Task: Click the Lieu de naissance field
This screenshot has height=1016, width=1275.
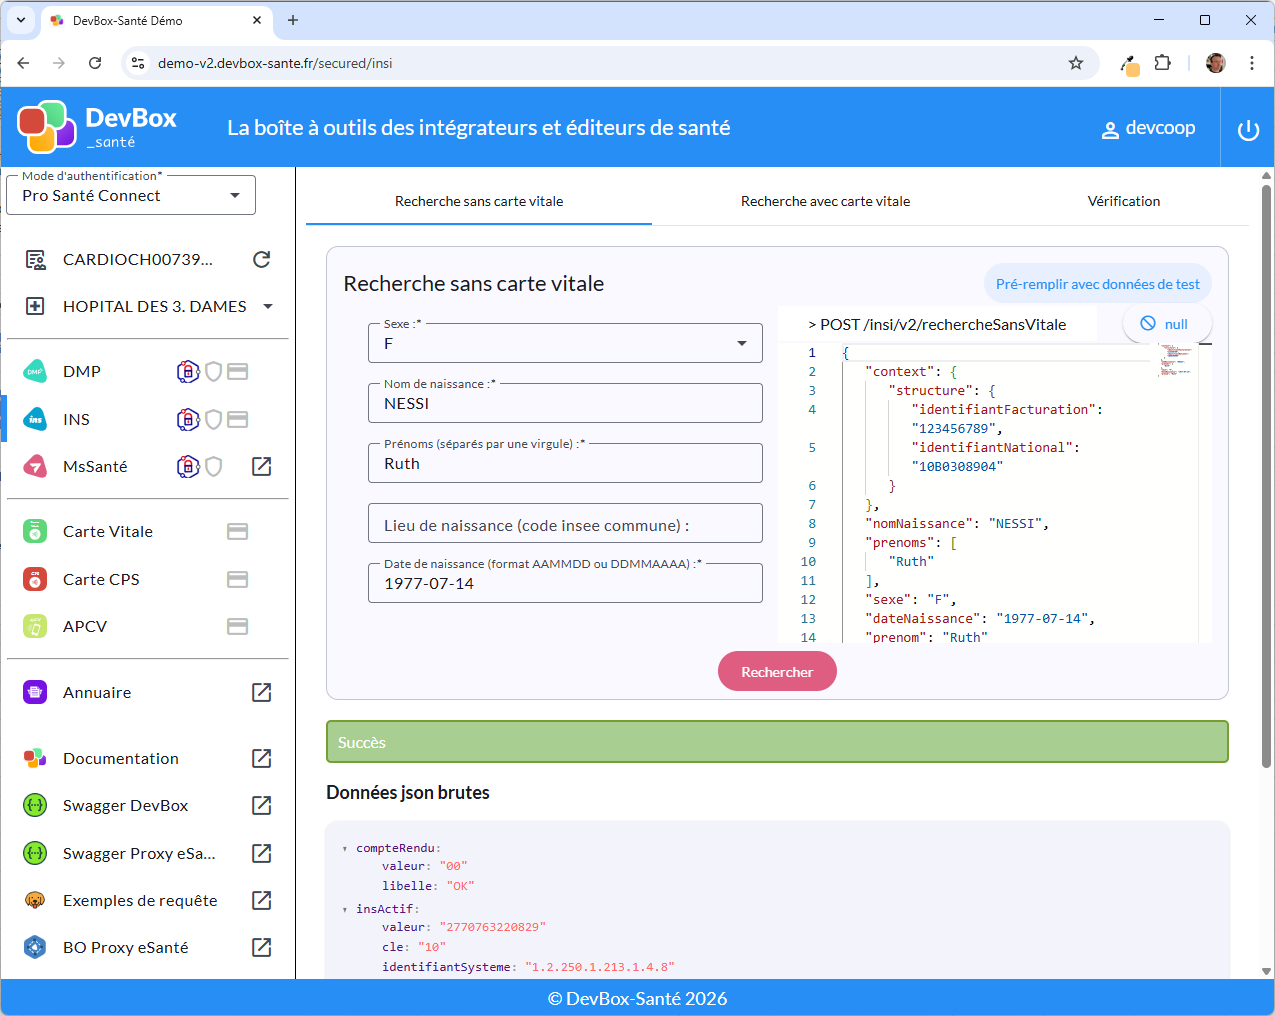Action: (x=565, y=523)
